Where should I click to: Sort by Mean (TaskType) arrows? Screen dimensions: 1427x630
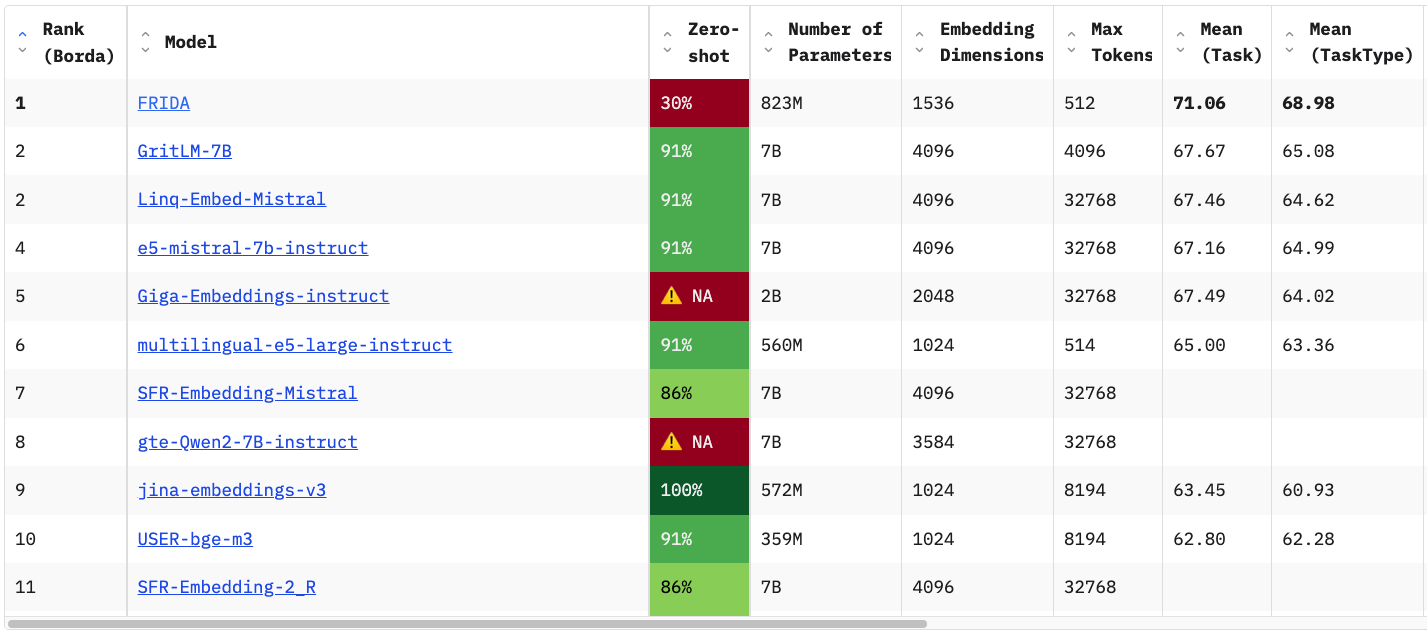tap(1290, 42)
